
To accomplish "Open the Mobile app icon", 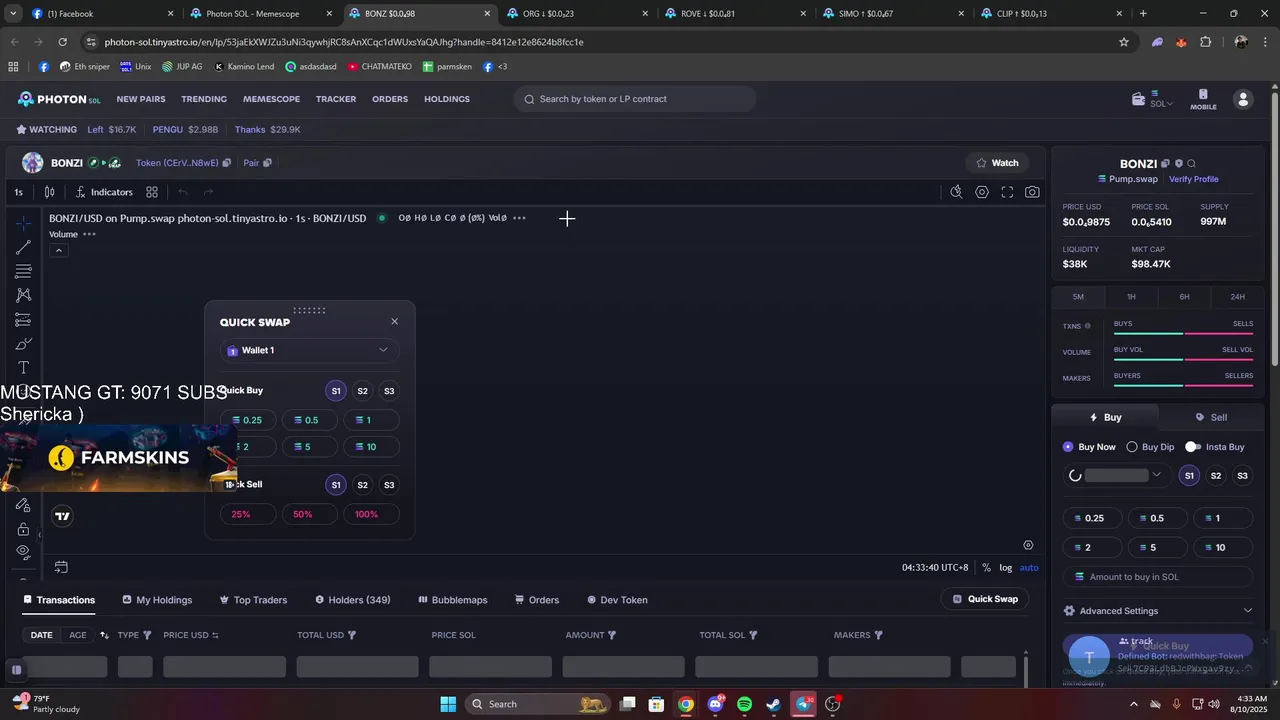I will click(1203, 99).
